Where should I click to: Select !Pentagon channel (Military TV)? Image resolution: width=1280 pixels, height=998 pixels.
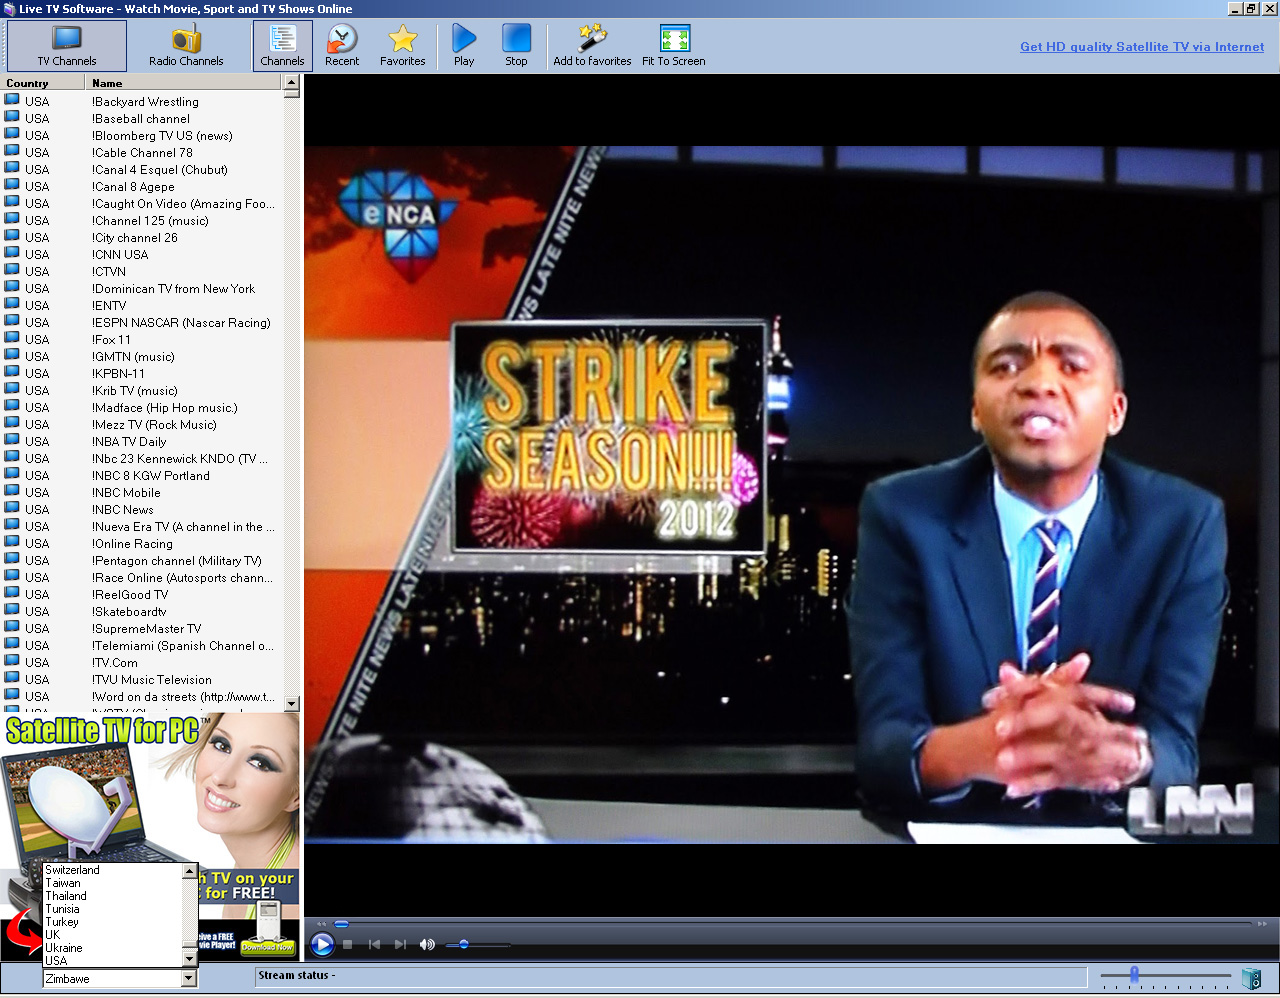(142, 560)
